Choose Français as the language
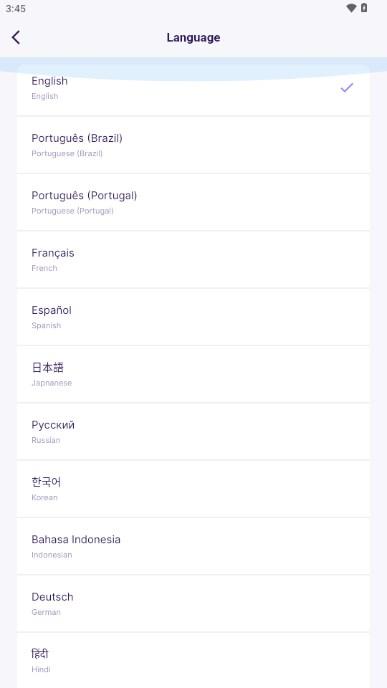The height and width of the screenshot is (688, 387). pyautogui.click(x=193, y=260)
